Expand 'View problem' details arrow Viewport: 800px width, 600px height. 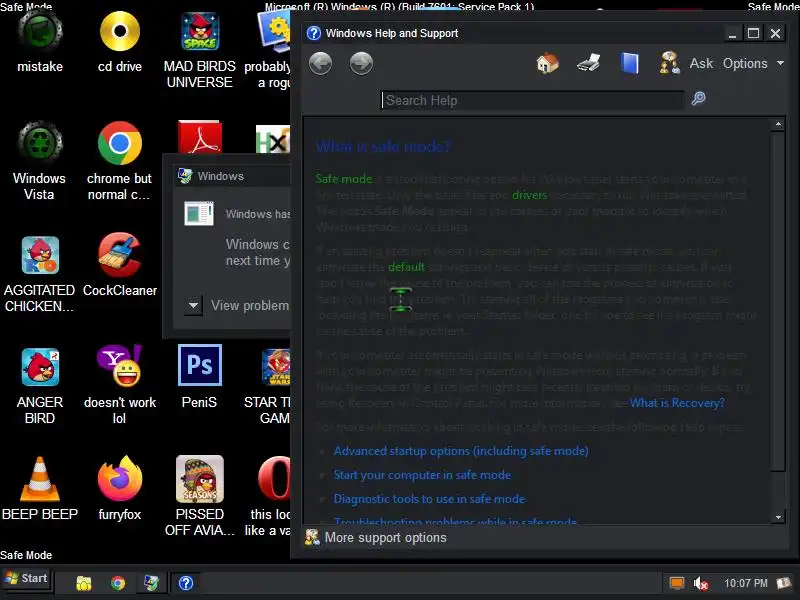coord(193,306)
